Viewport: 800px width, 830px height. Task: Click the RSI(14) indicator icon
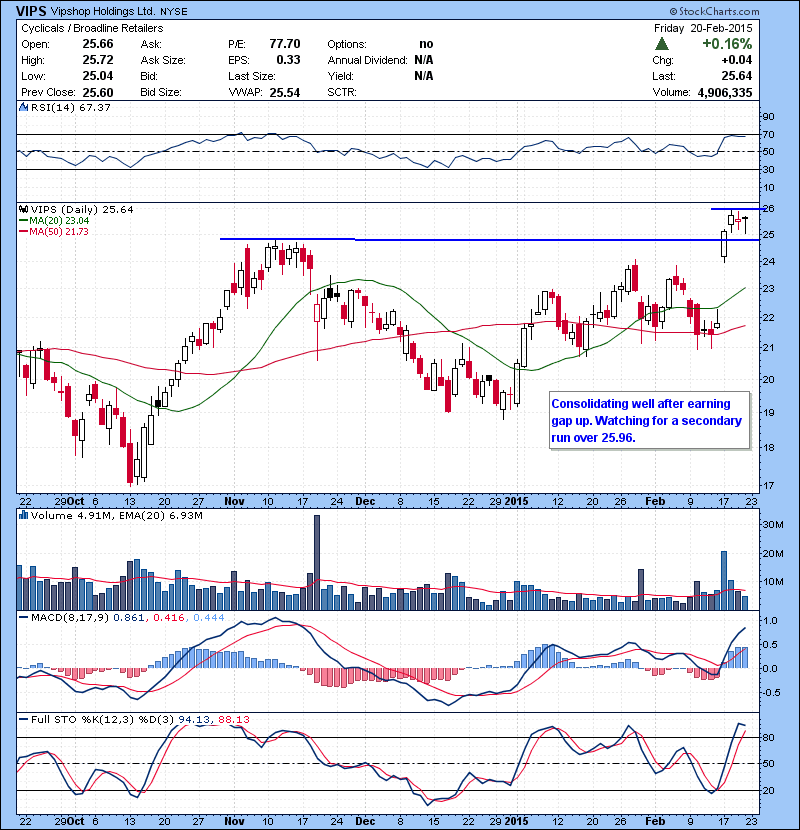click(23, 107)
